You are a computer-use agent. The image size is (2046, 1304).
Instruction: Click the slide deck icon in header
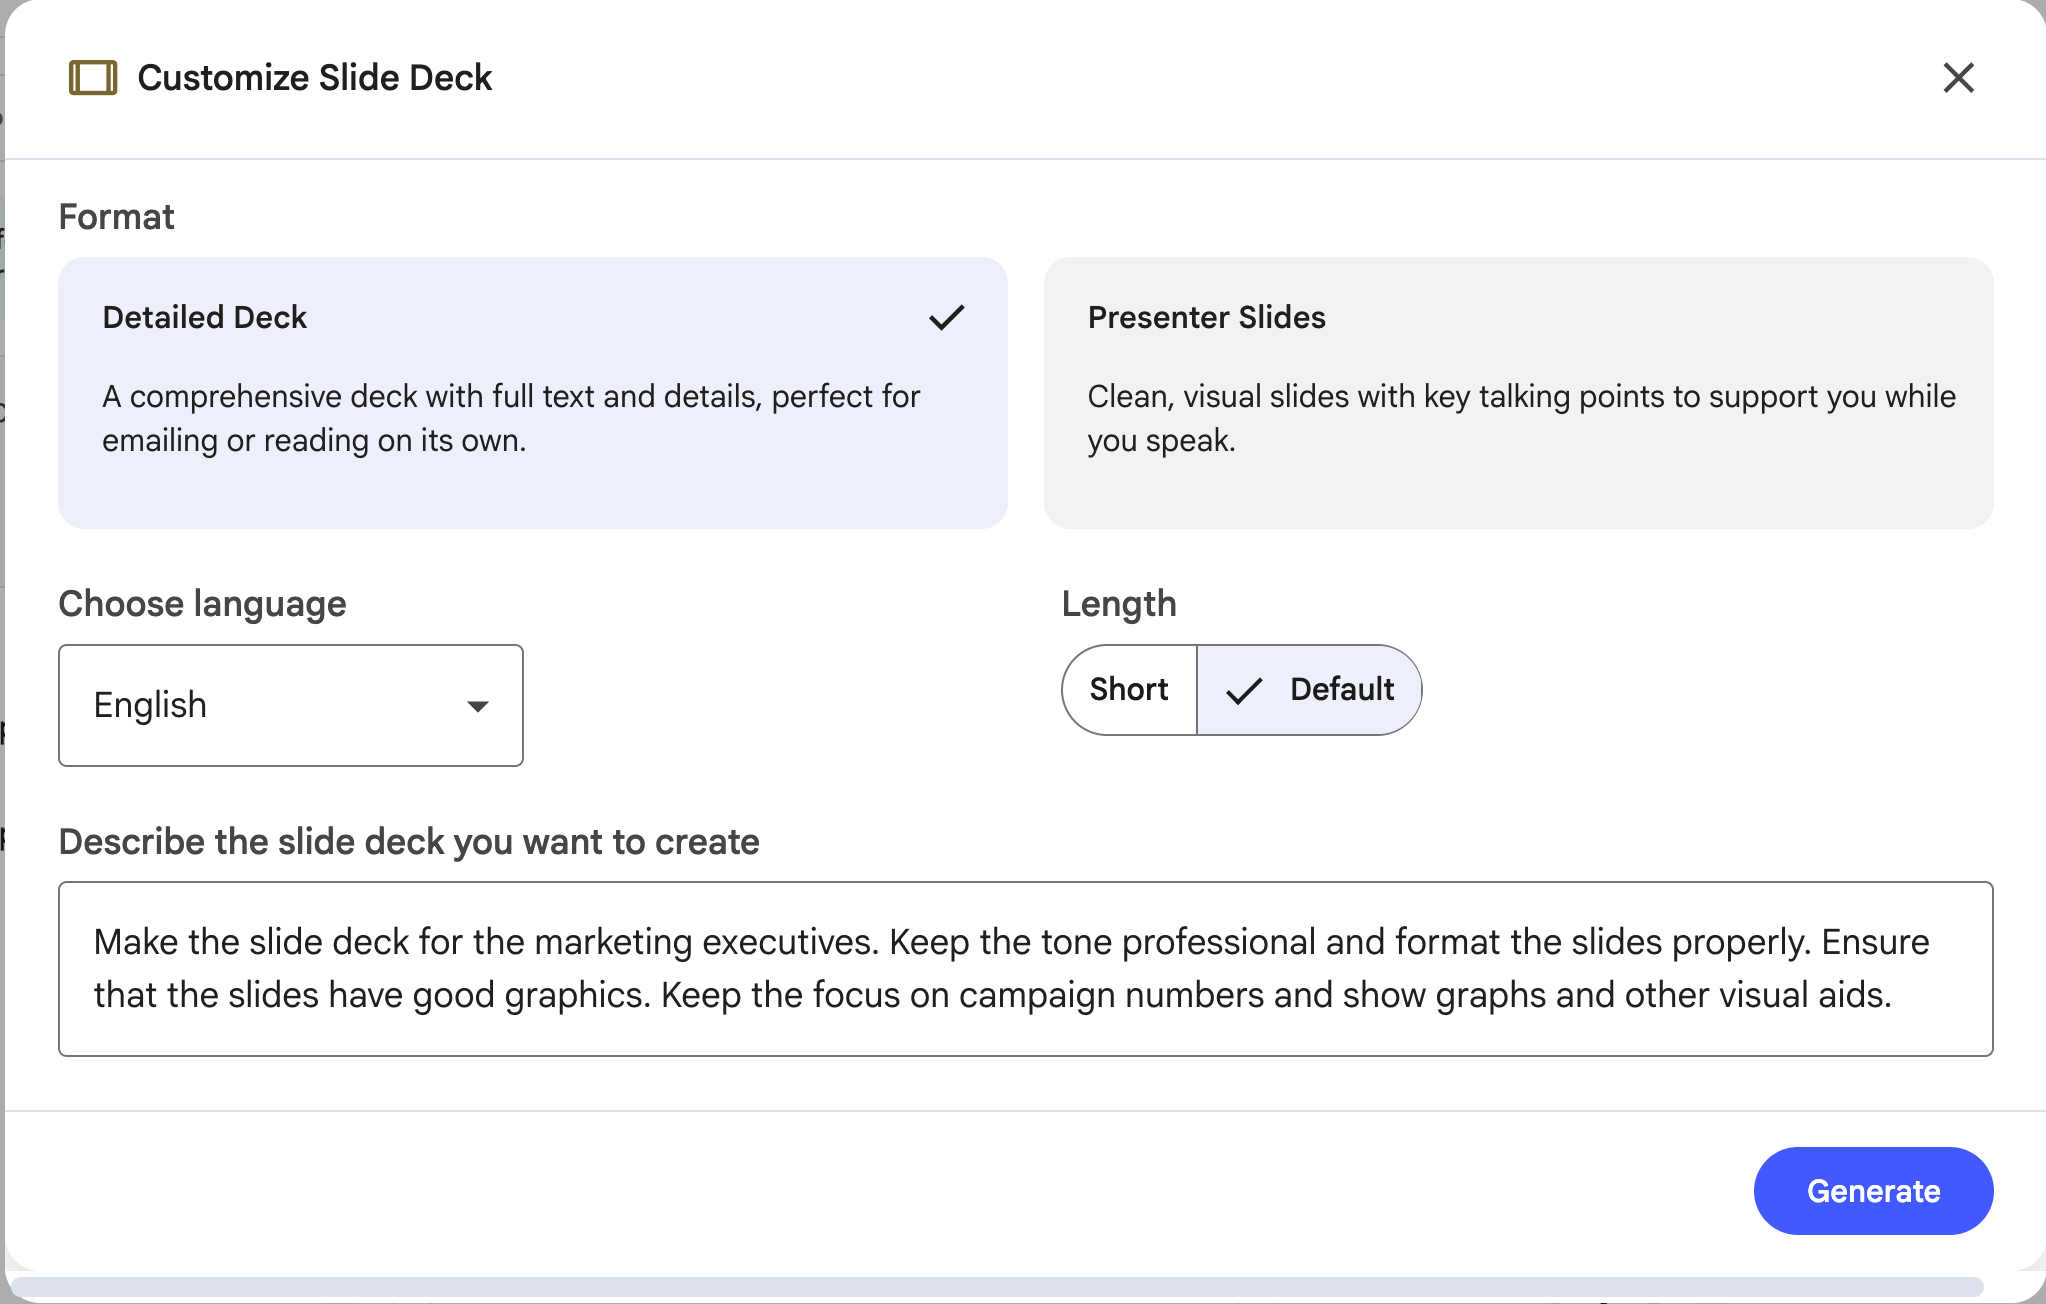coord(93,78)
